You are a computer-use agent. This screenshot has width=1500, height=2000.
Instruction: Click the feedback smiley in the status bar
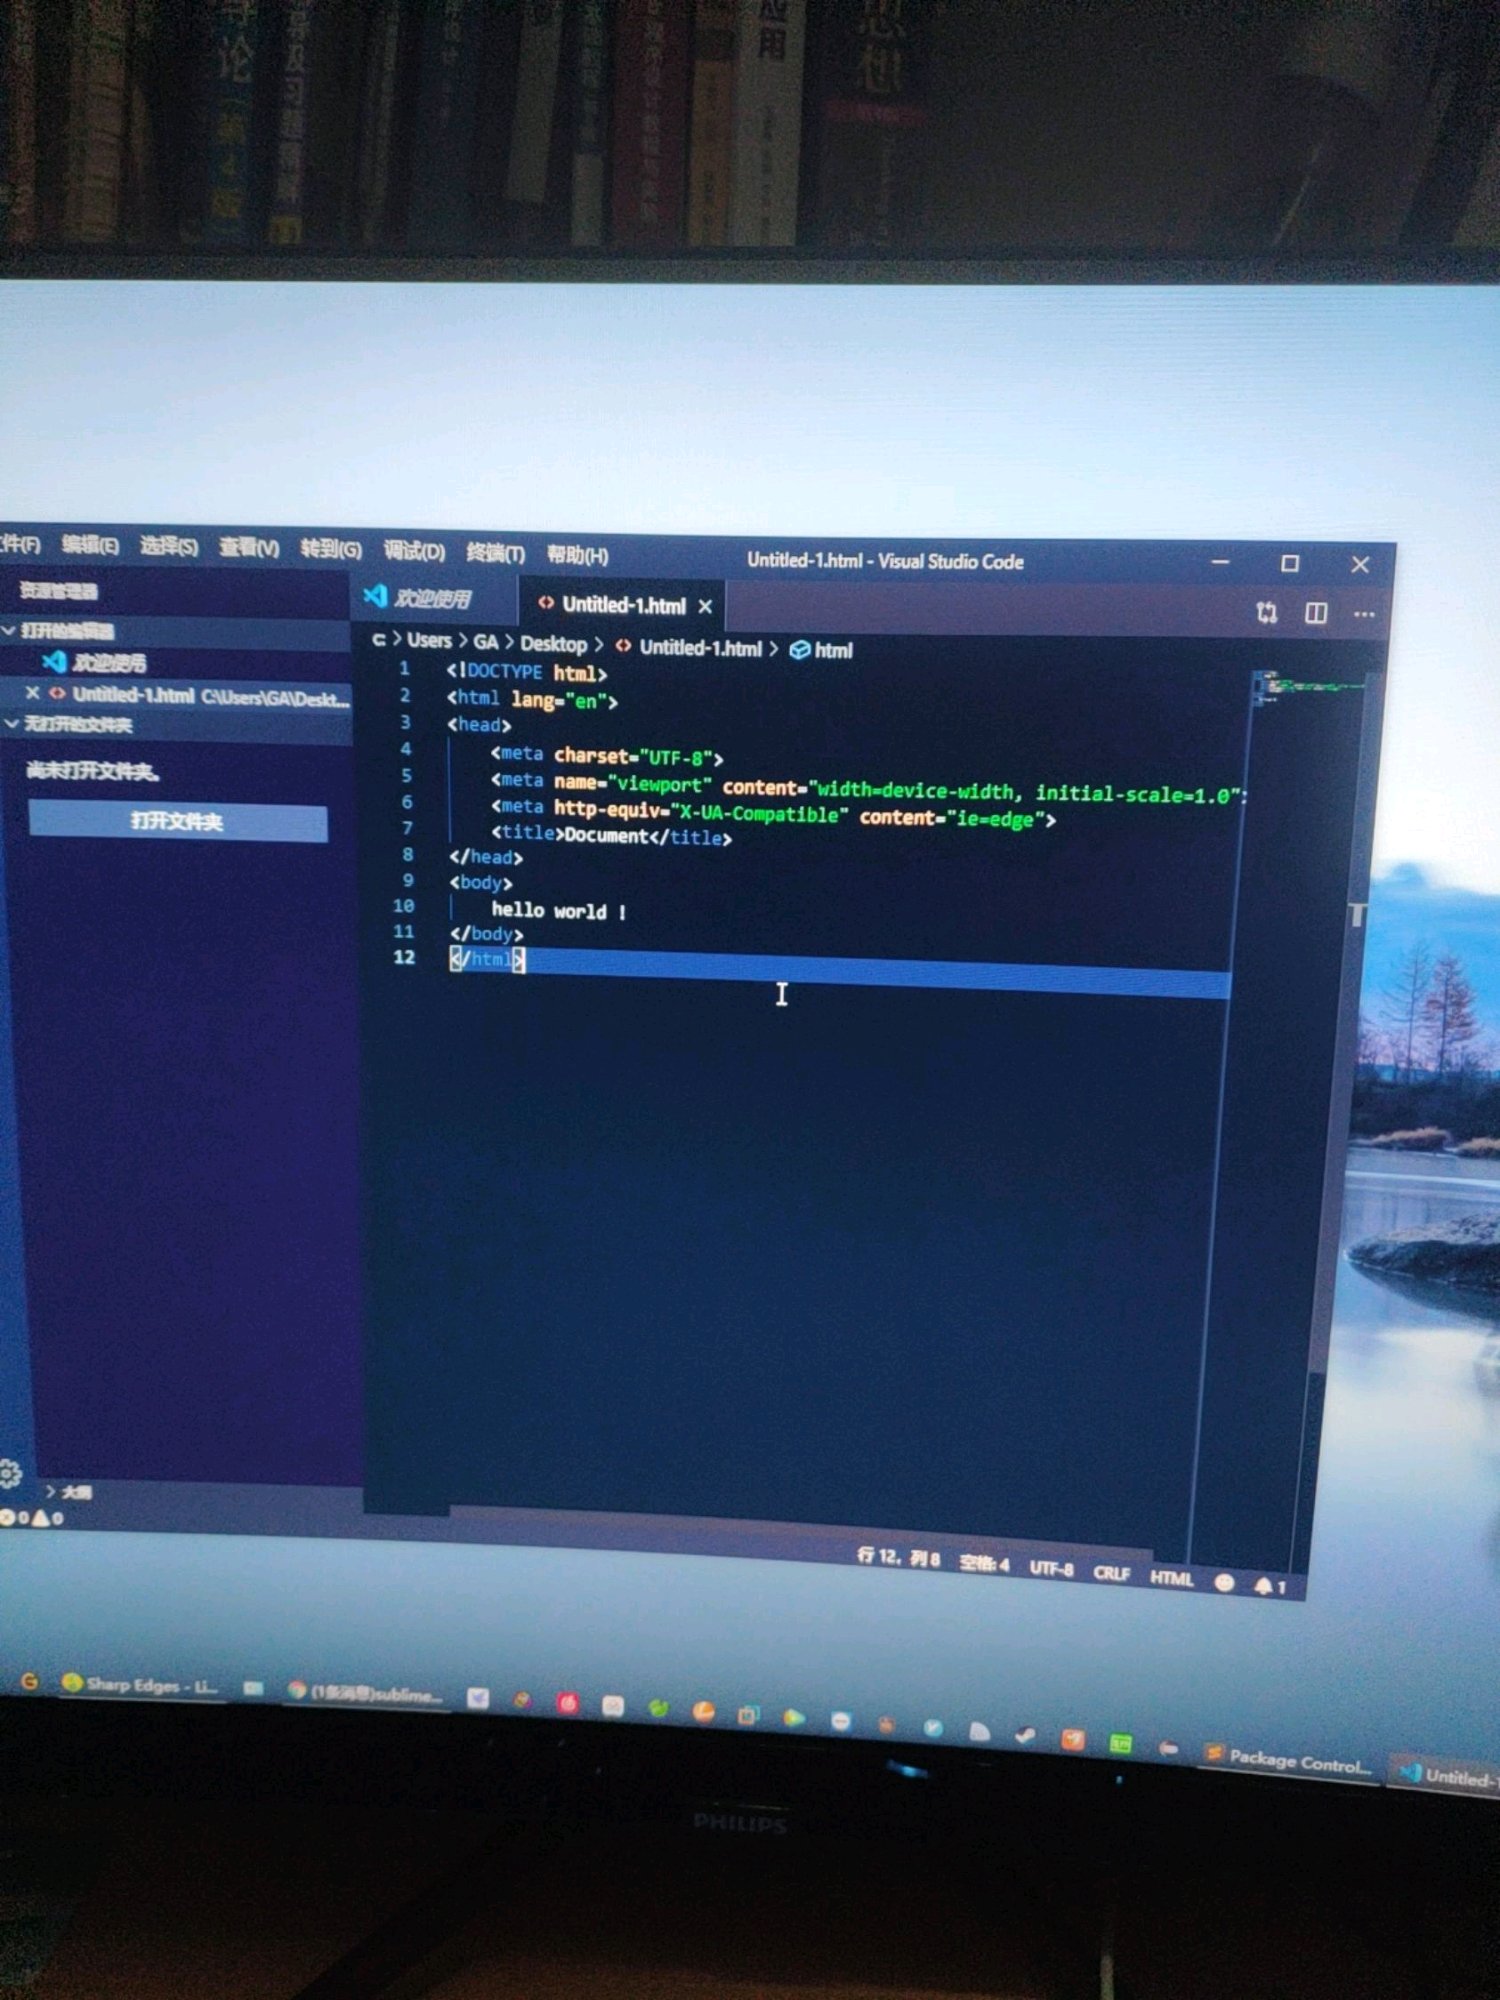(x=1224, y=1582)
